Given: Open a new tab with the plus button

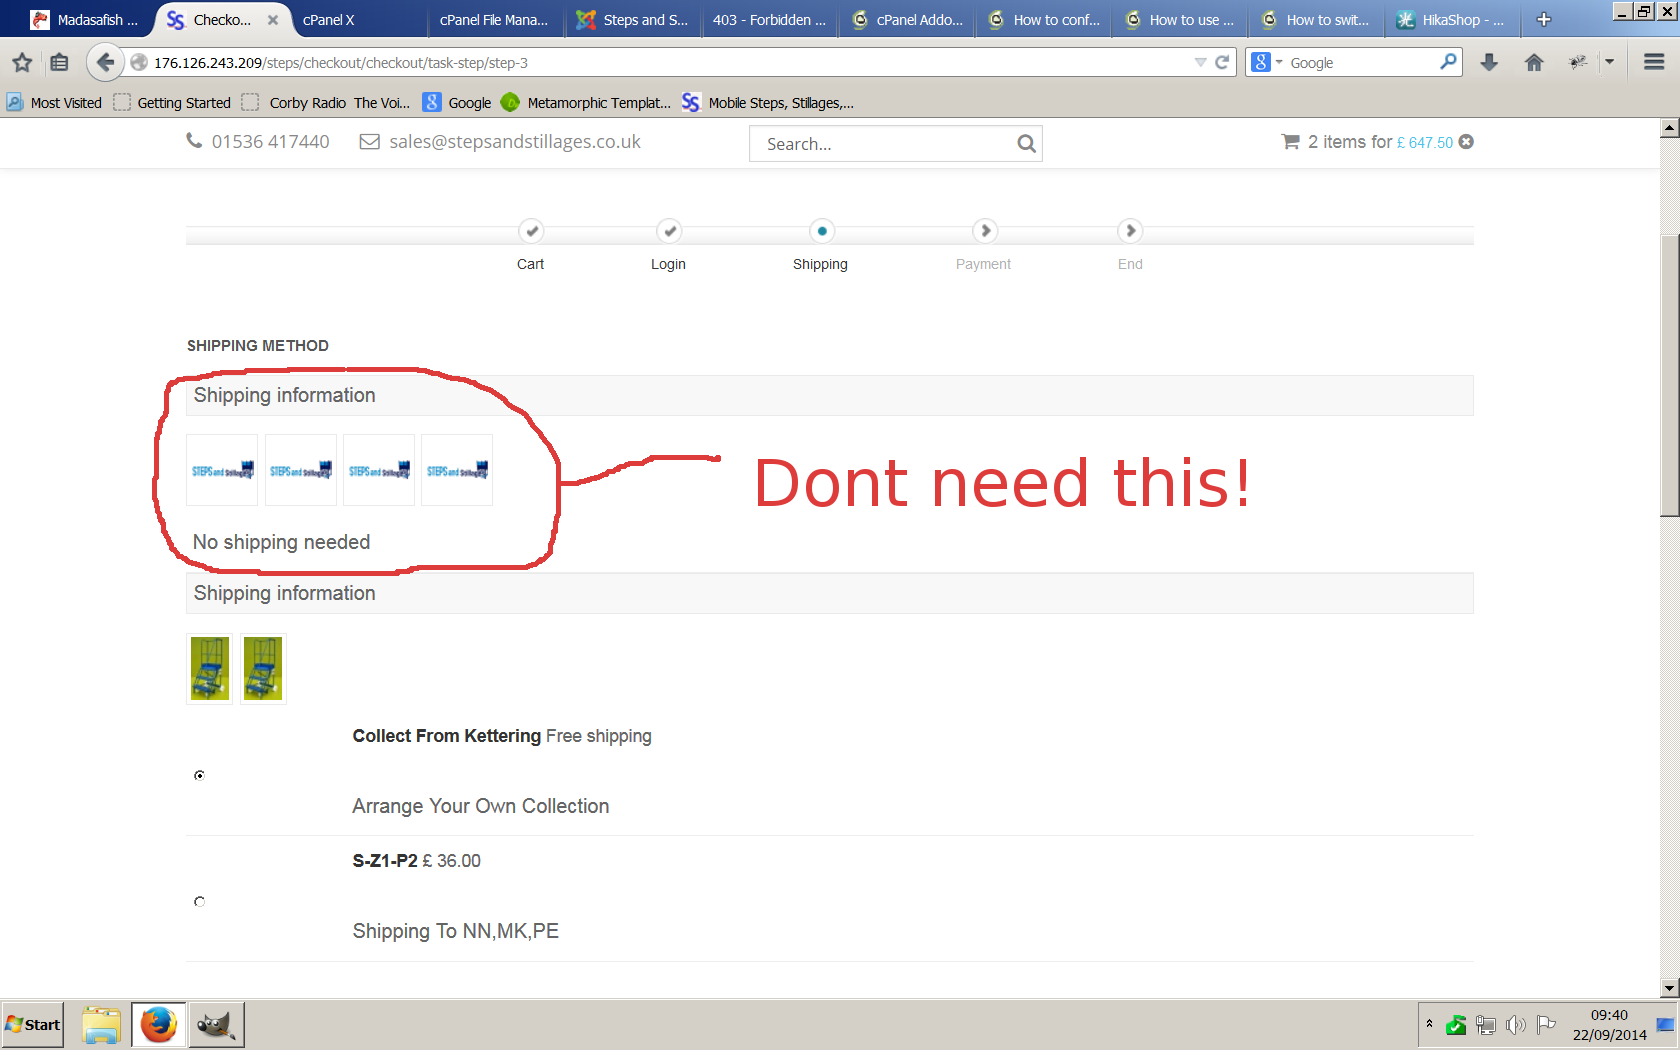Looking at the screenshot, I should coord(1544,20).
